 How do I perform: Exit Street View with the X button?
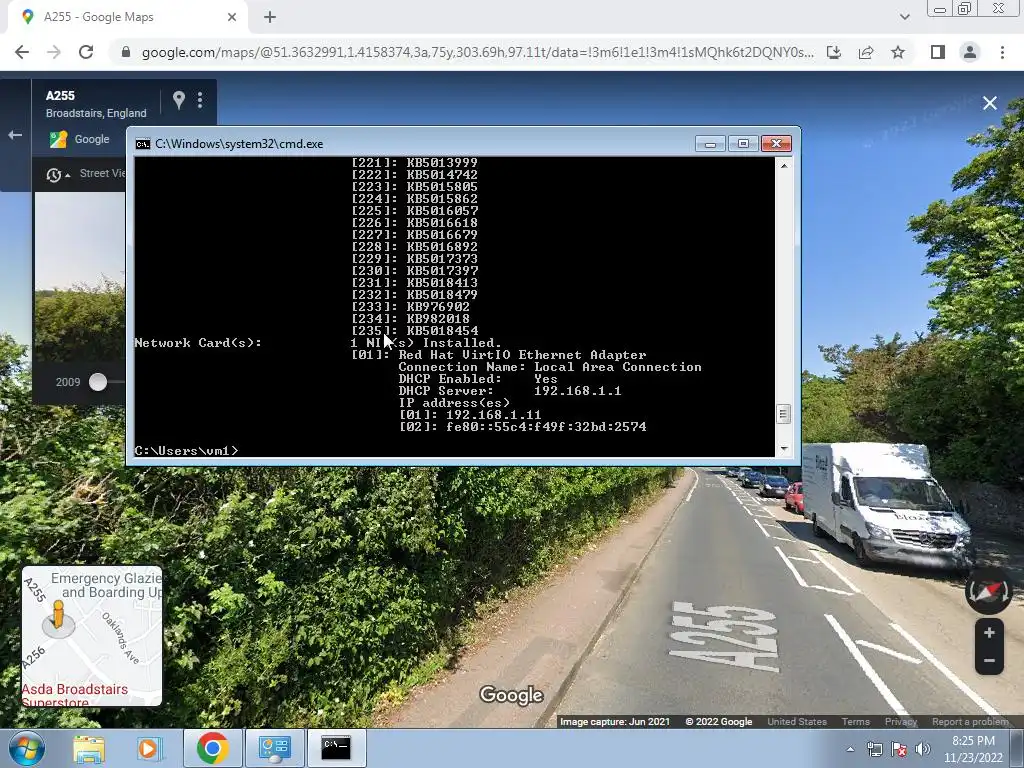pos(990,103)
